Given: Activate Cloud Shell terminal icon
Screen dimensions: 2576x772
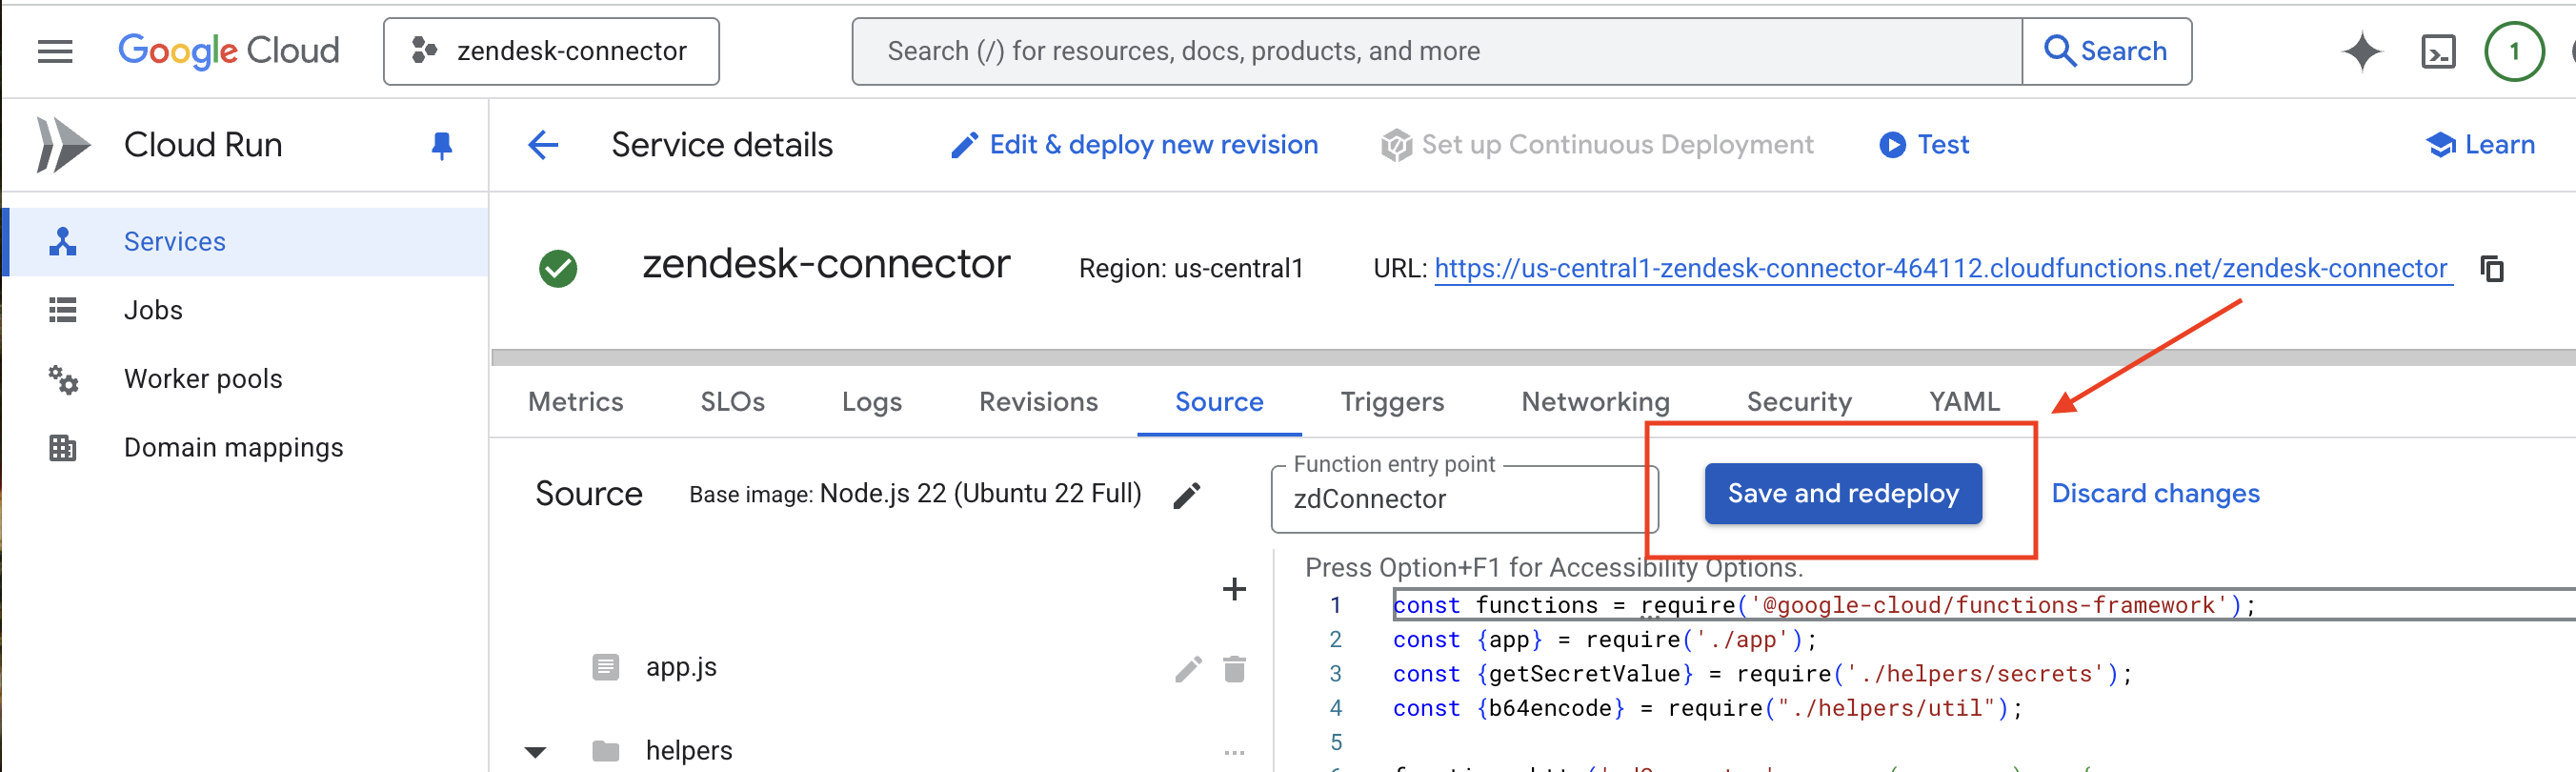Looking at the screenshot, I should coord(2437,51).
